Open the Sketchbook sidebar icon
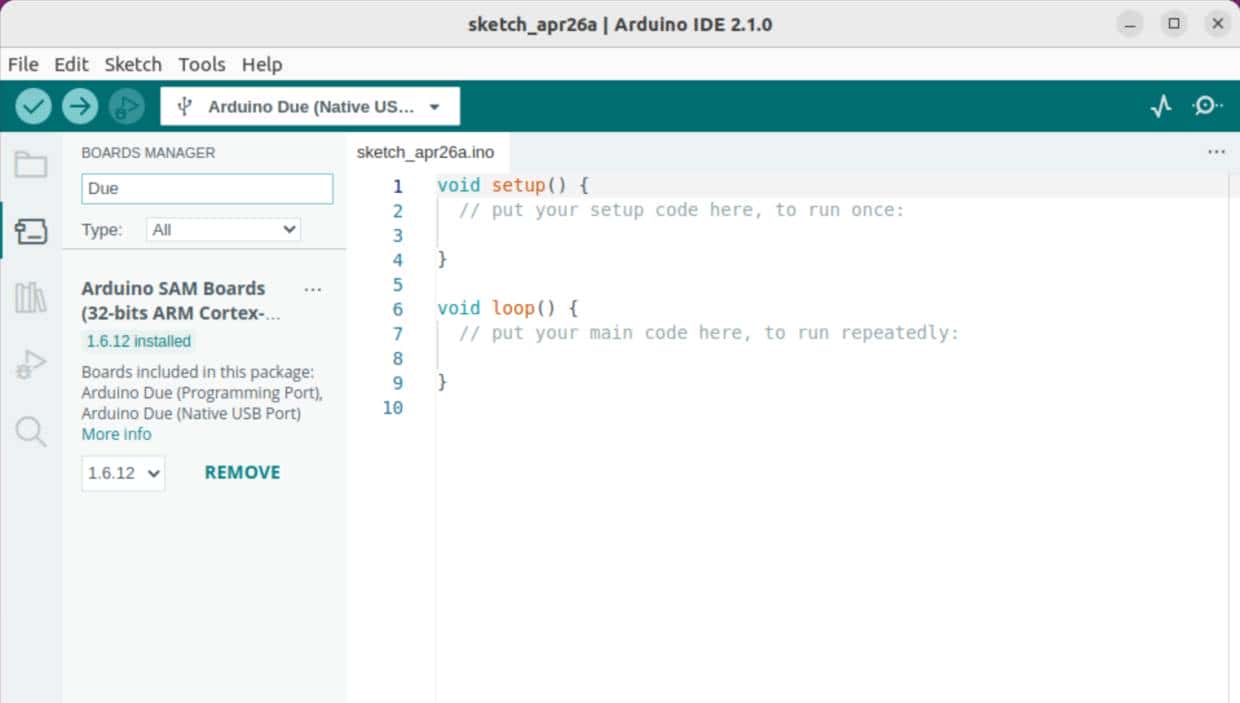 click(x=29, y=164)
